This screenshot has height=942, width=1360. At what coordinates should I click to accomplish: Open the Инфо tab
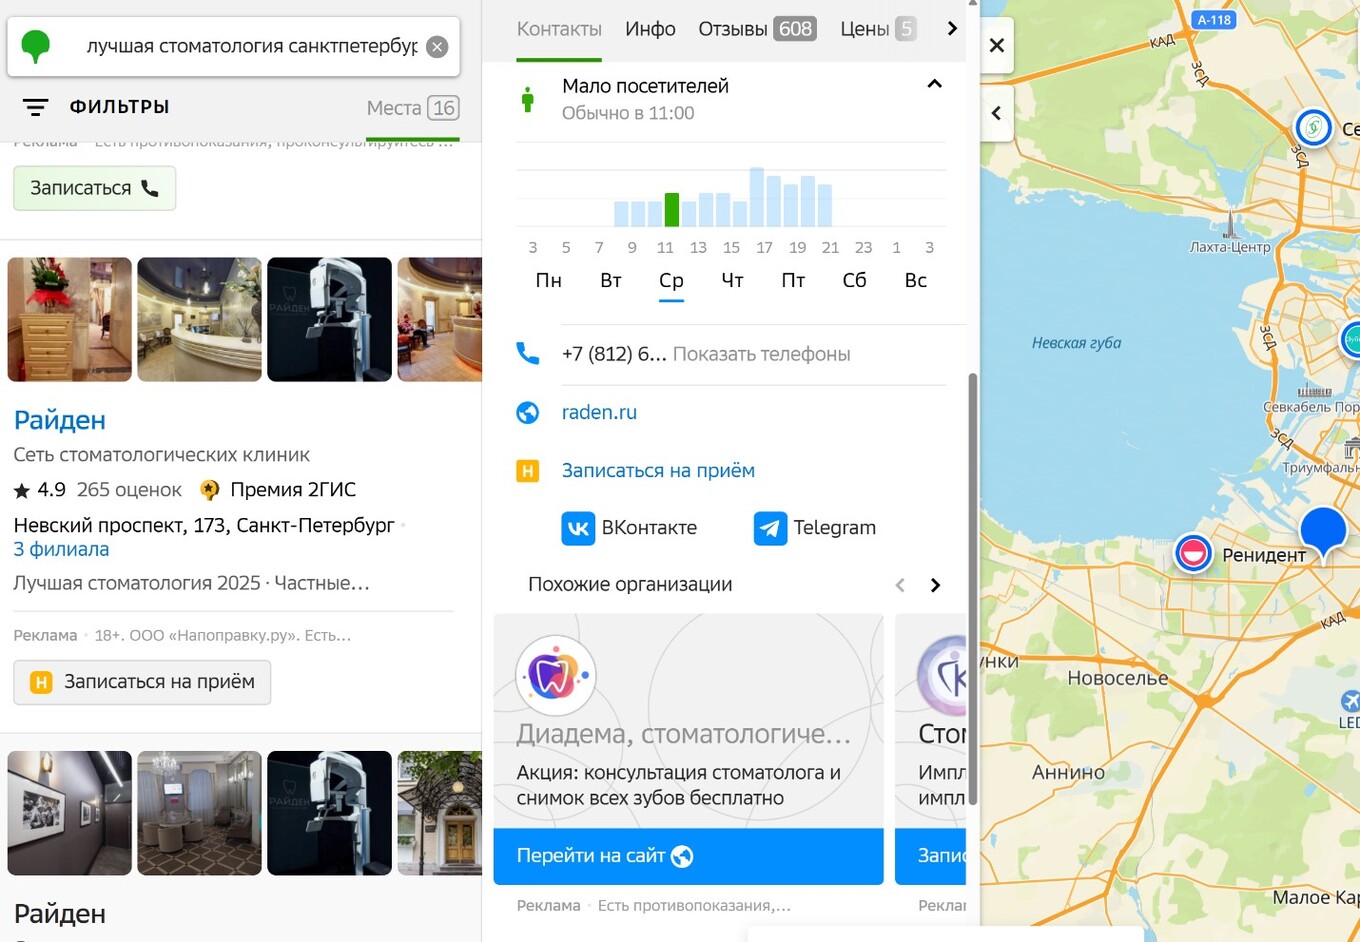(650, 29)
